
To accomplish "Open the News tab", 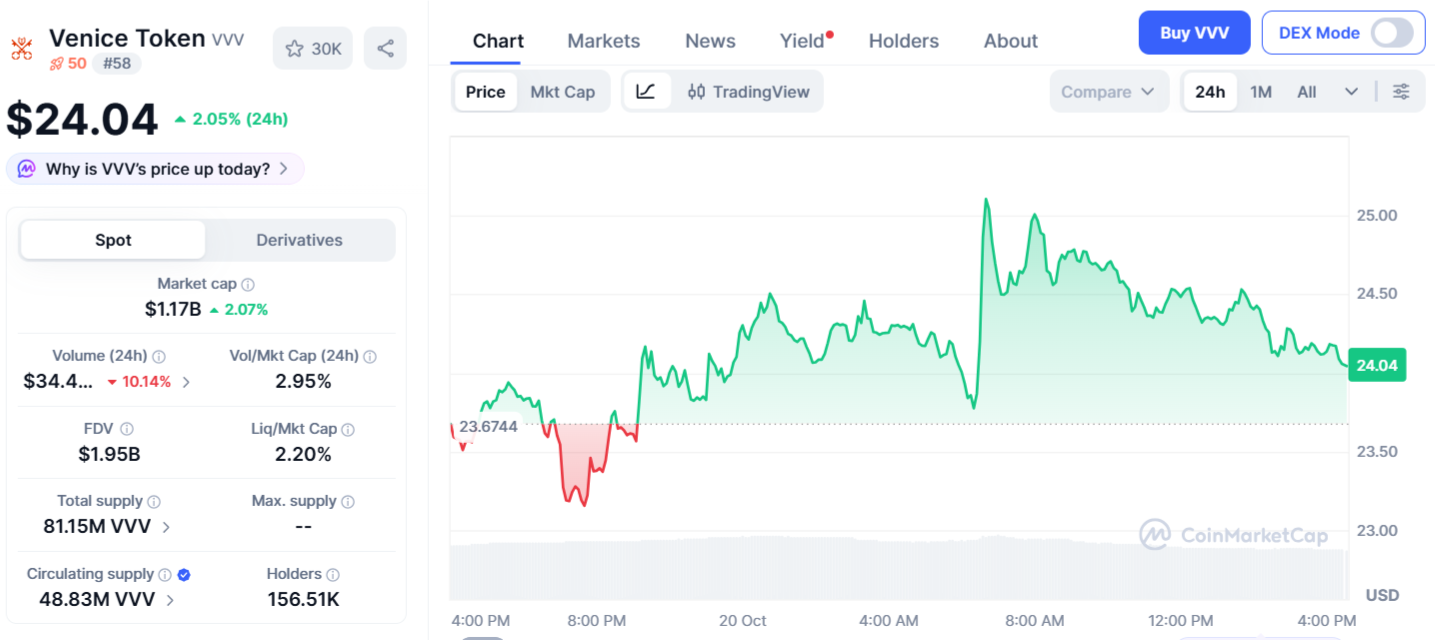I will (x=710, y=41).
